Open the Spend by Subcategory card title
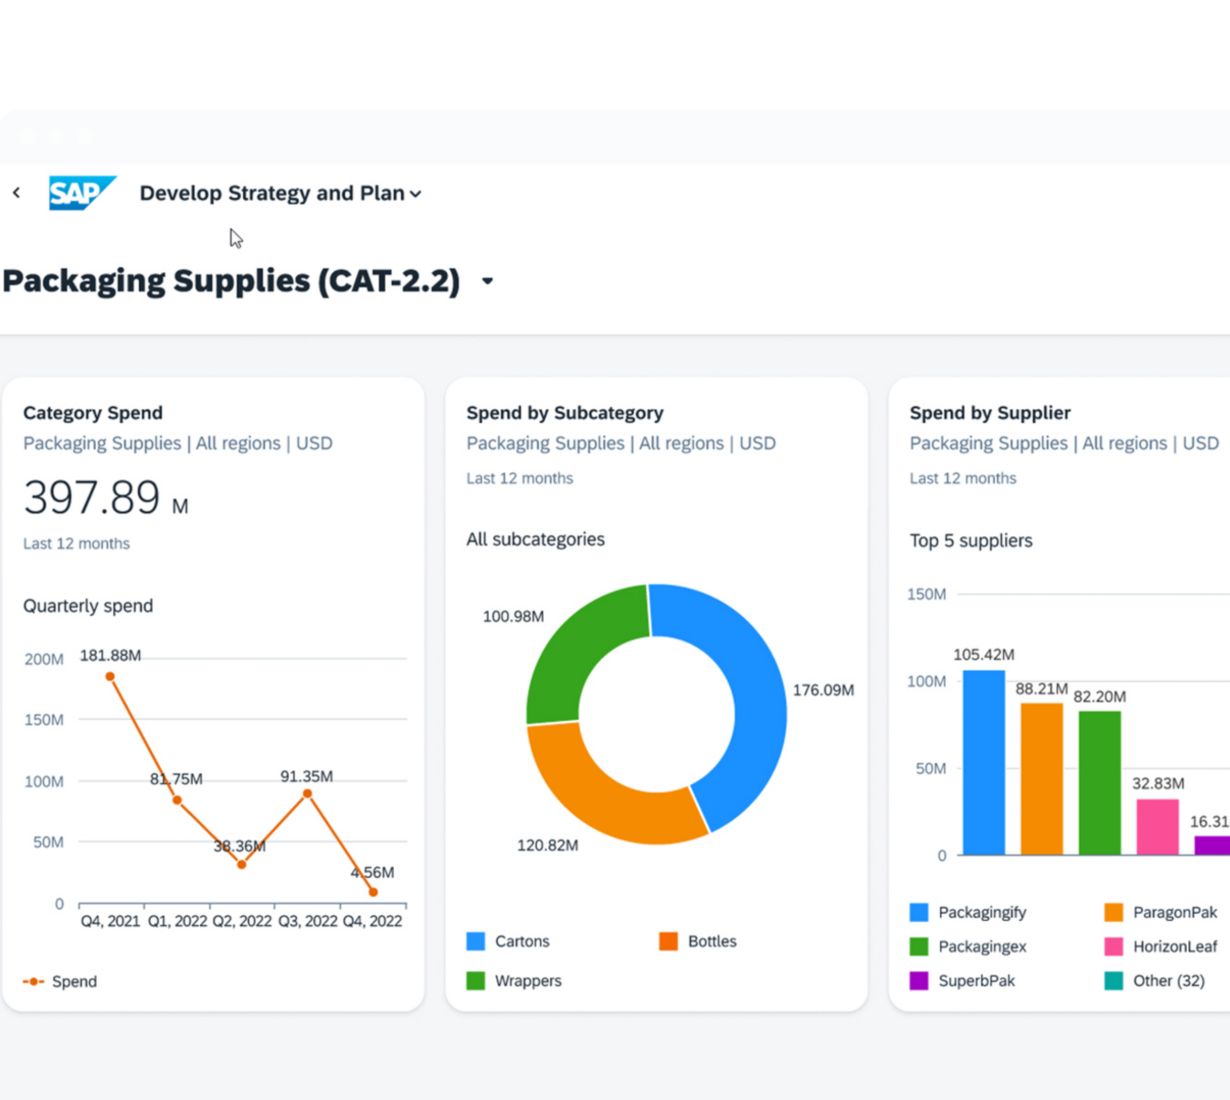 565,413
